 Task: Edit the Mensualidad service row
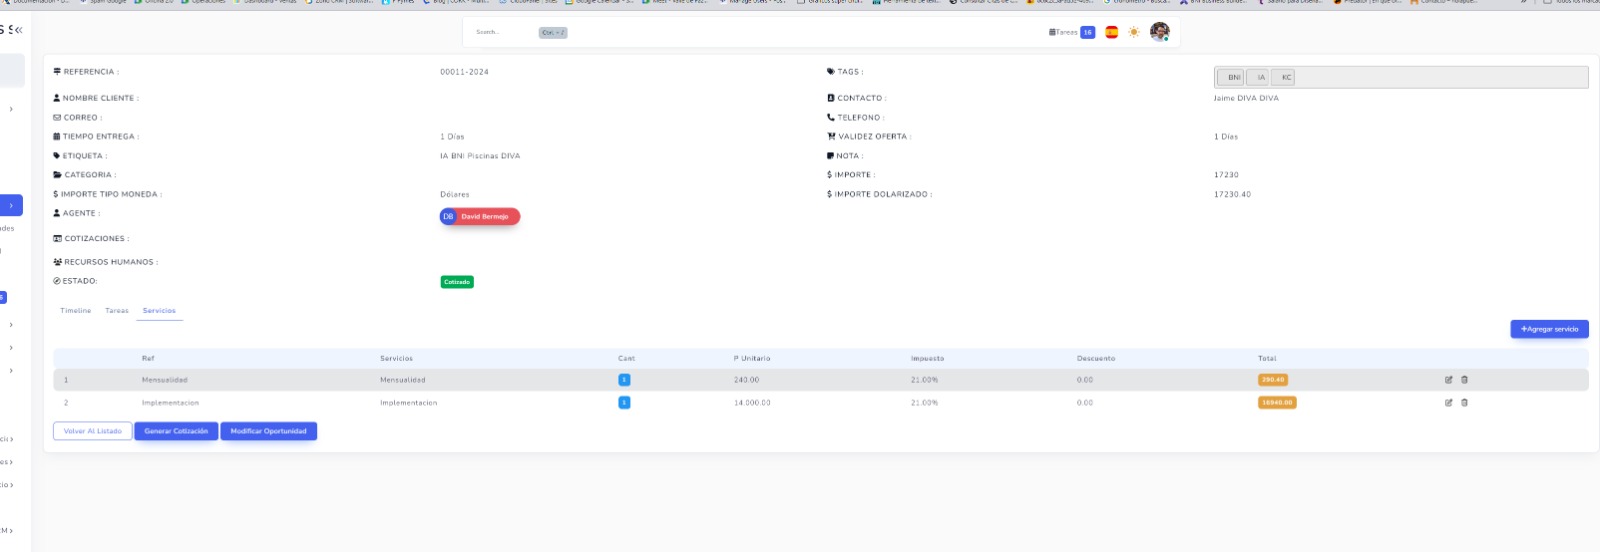tap(1448, 380)
